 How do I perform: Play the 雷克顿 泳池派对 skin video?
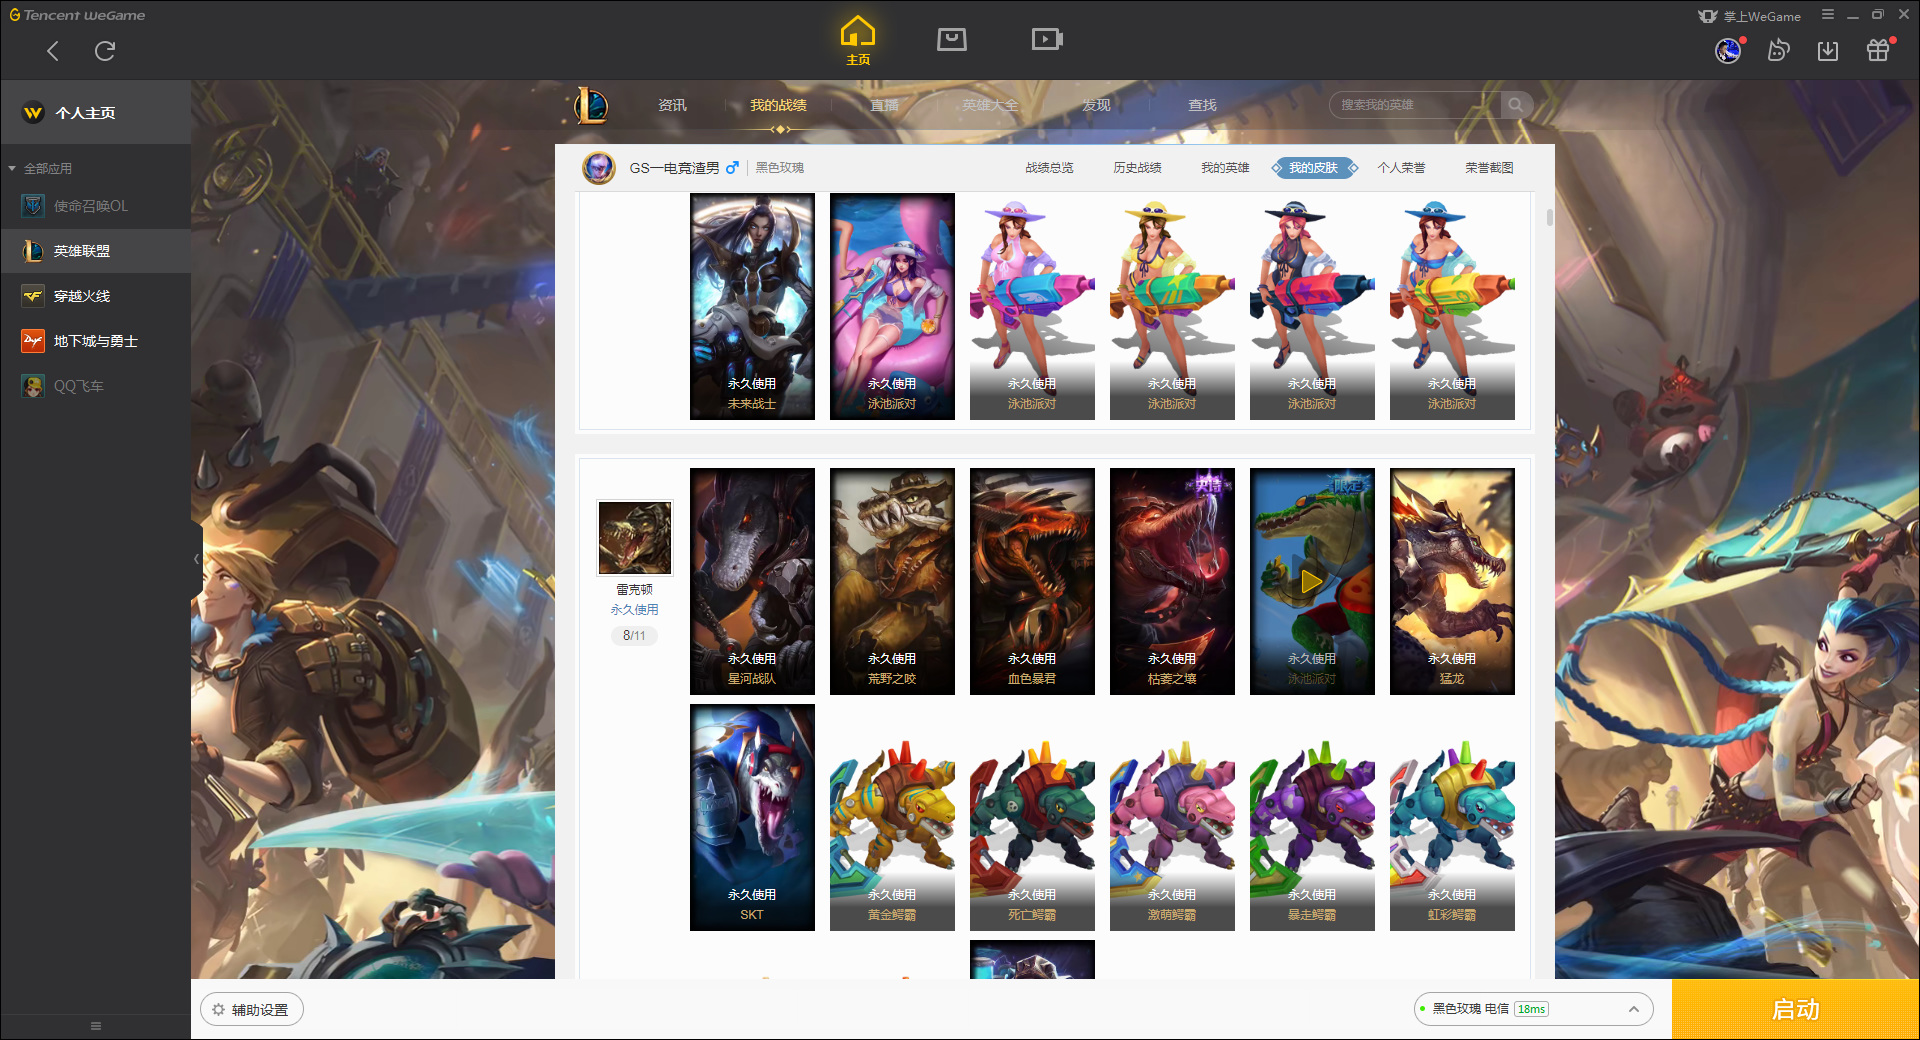(x=1311, y=581)
